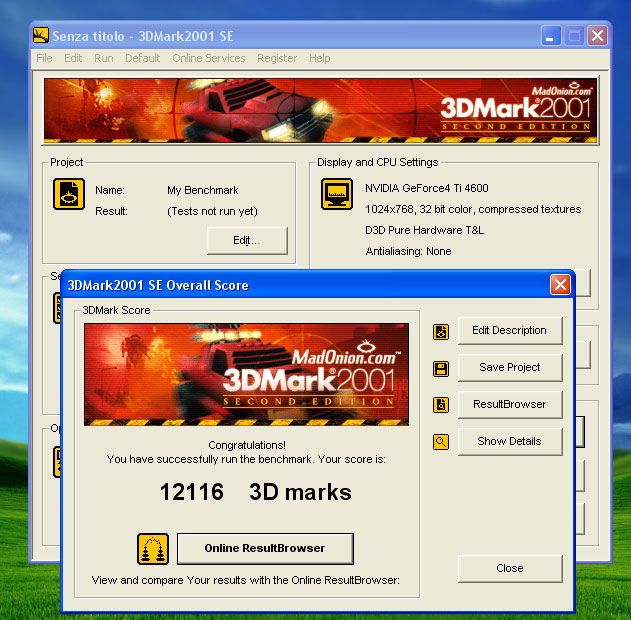Click the display monitor settings icon
This screenshot has width=631, height=620.
click(337, 194)
